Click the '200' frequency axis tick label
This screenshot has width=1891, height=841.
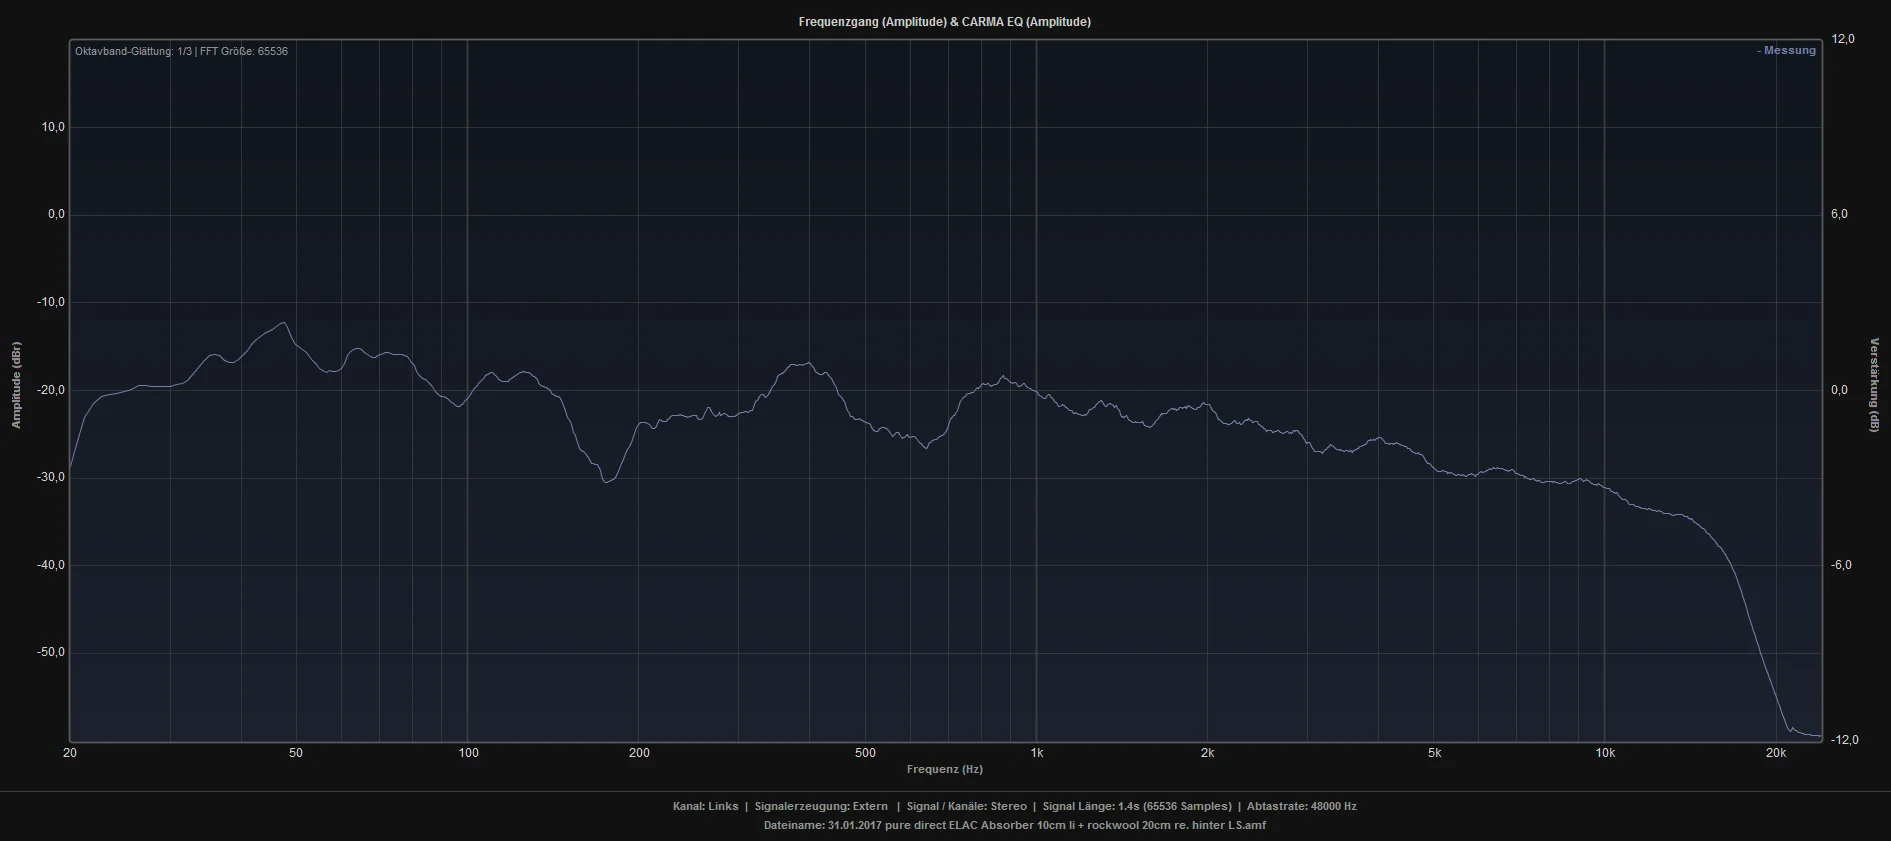coord(639,753)
